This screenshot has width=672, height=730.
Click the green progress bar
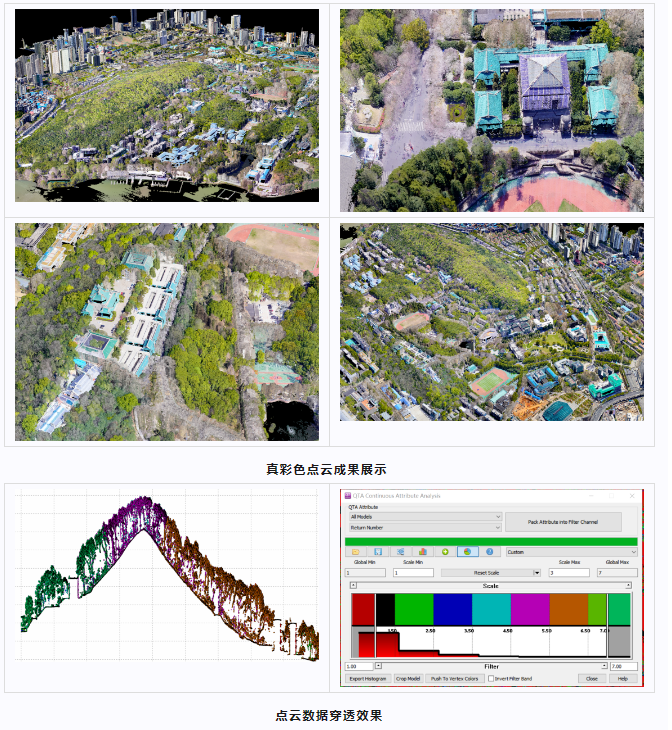[x=491, y=541]
